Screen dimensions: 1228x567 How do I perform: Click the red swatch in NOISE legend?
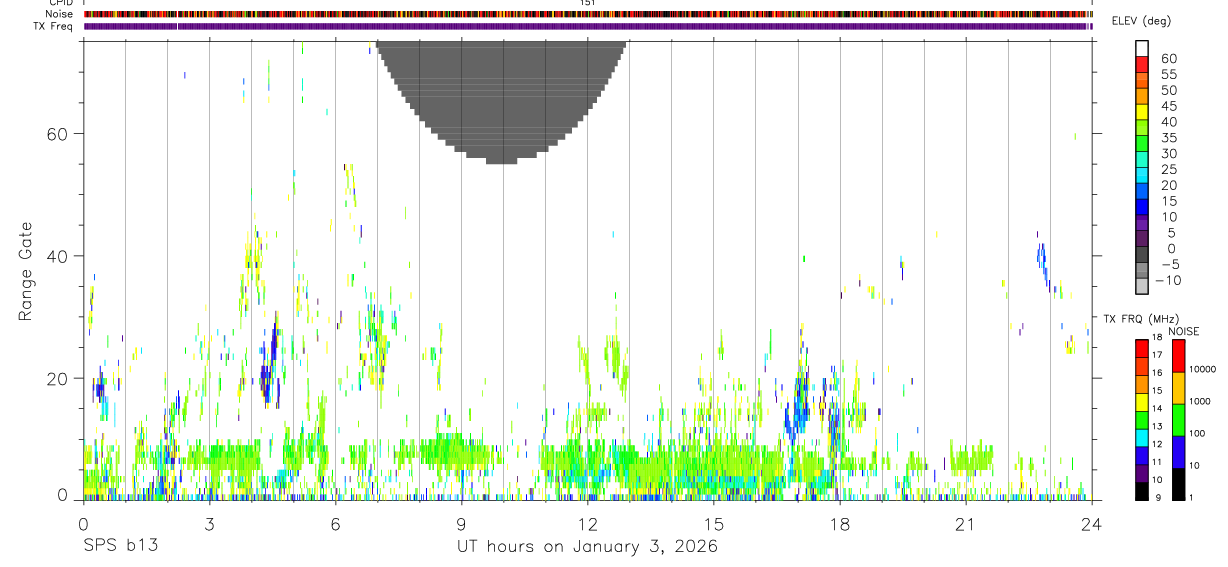pyautogui.click(x=1179, y=356)
